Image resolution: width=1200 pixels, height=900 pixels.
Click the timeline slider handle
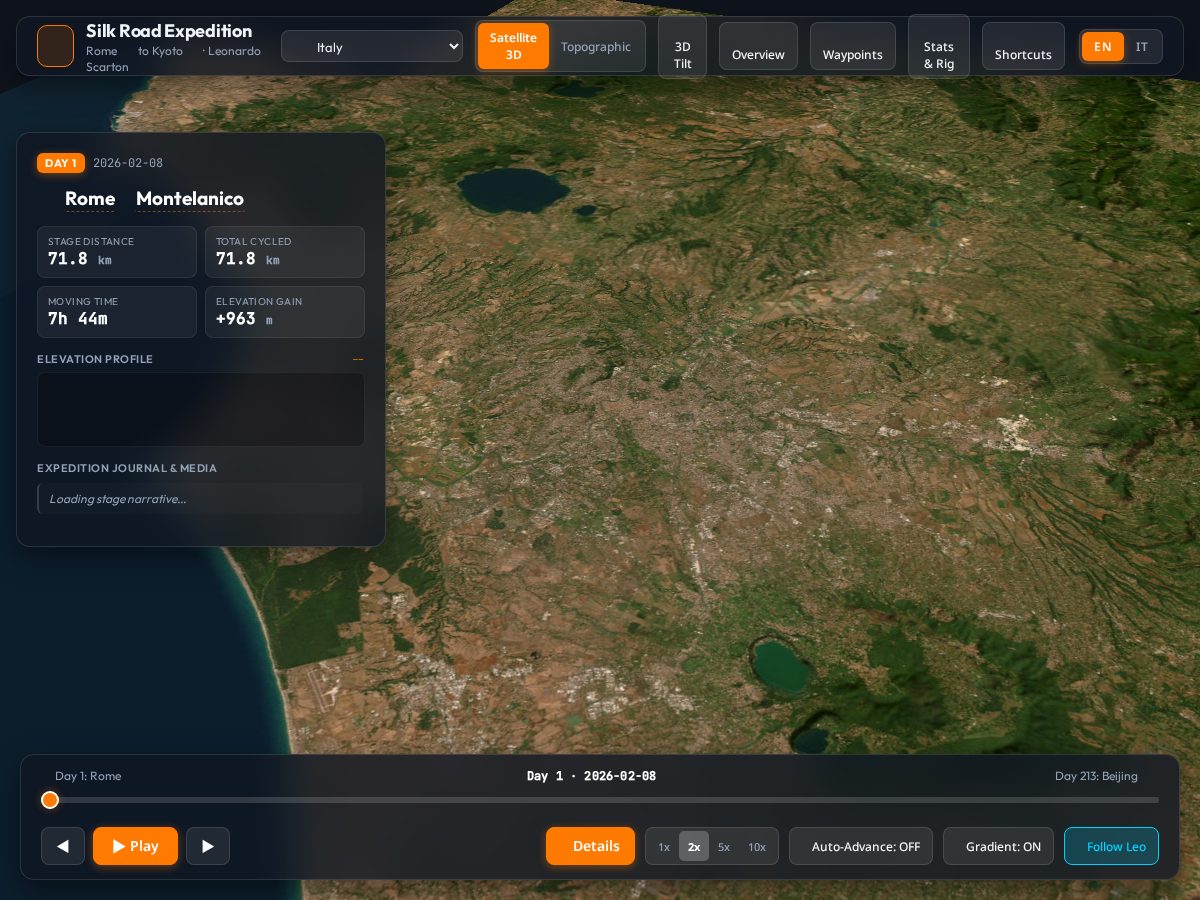50,800
